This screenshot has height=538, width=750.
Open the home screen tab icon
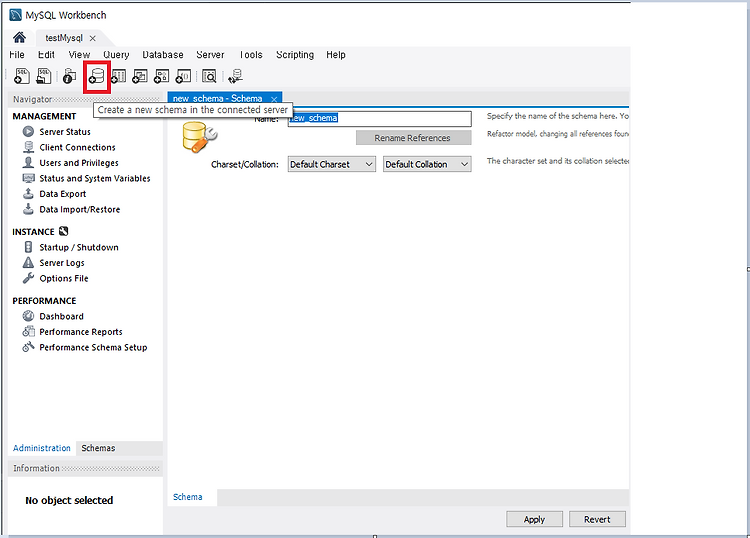pyautogui.click(x=20, y=37)
